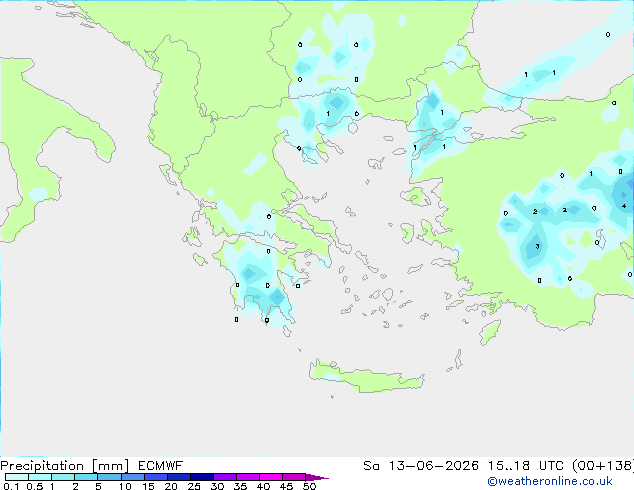The height and width of the screenshot is (490, 634).
Task: Click the over-50 arrow at legend end
Action: 317,477
